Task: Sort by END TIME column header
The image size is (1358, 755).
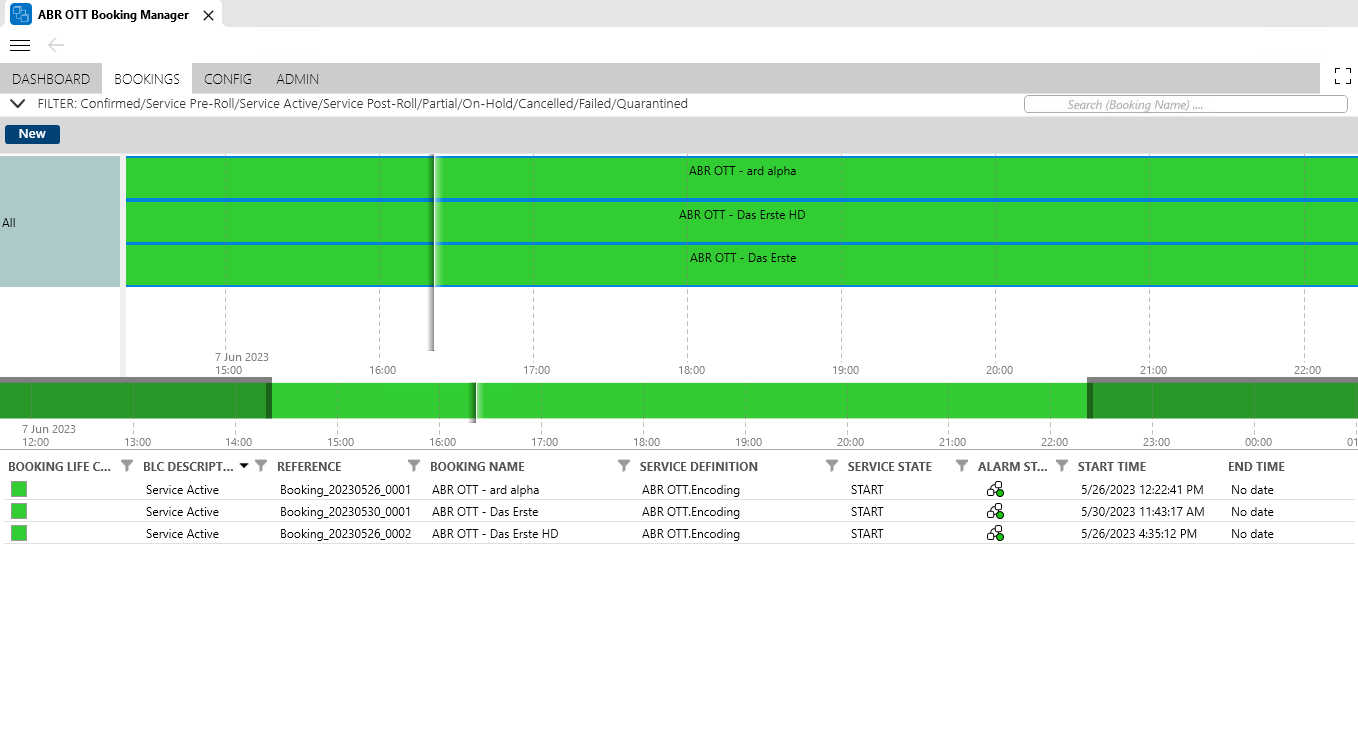Action: (1256, 466)
